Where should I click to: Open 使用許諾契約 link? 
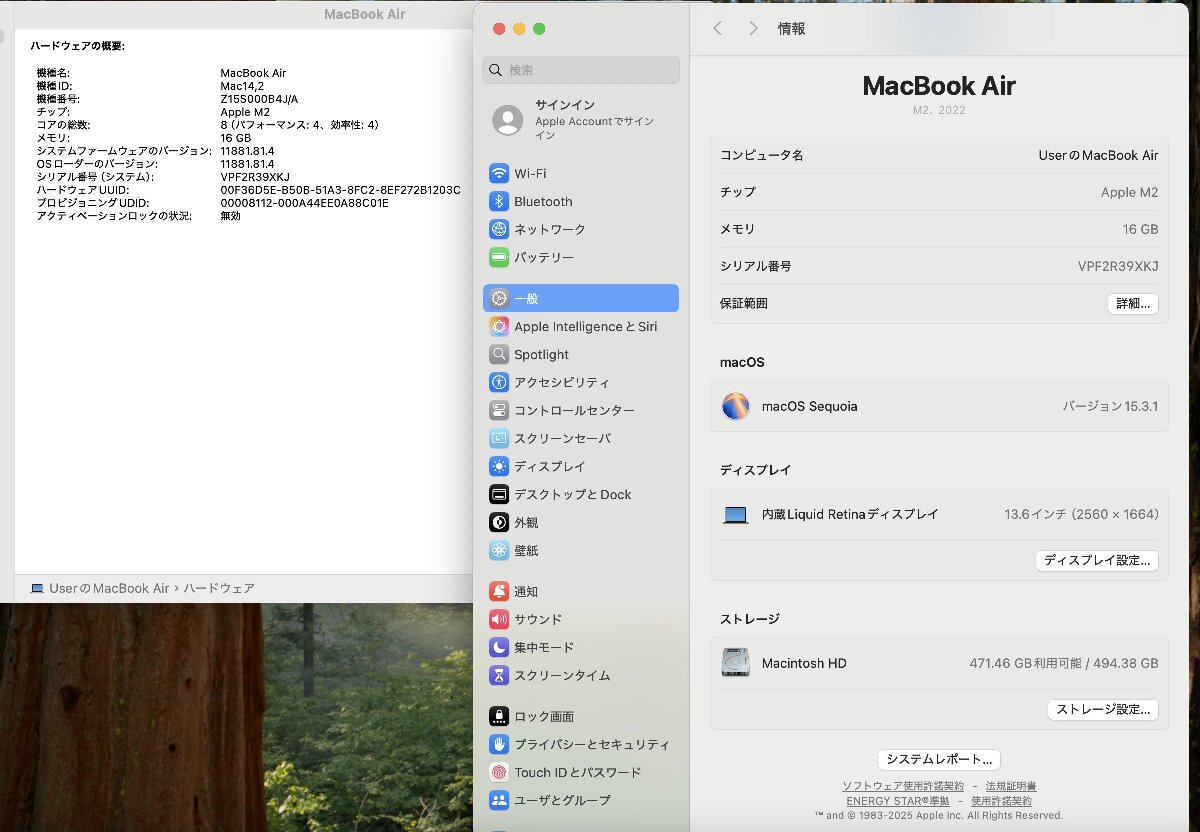pyautogui.click(x=1001, y=801)
